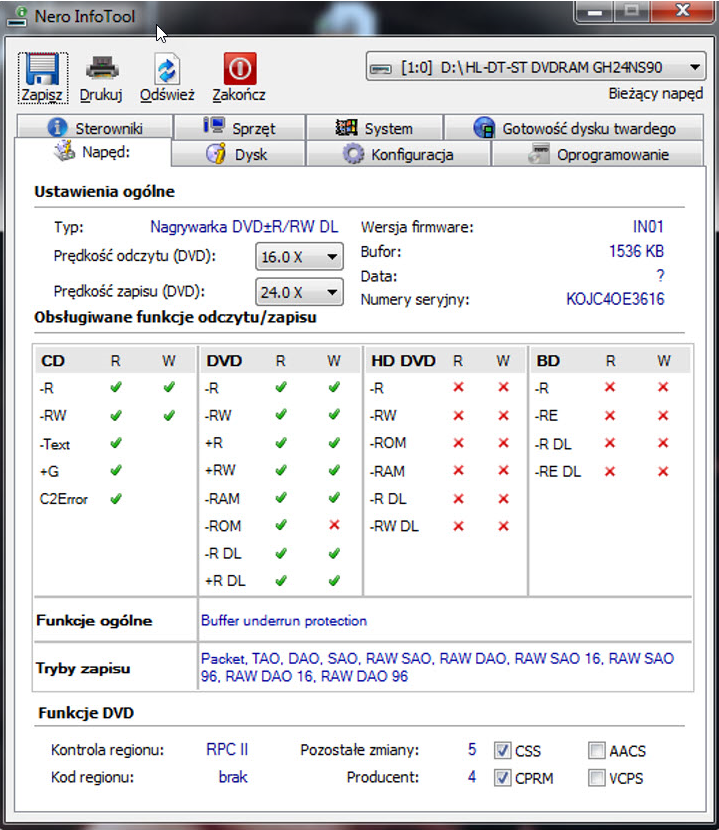Toggle the AACS checkbox
This screenshot has width=719, height=830.
[597, 750]
